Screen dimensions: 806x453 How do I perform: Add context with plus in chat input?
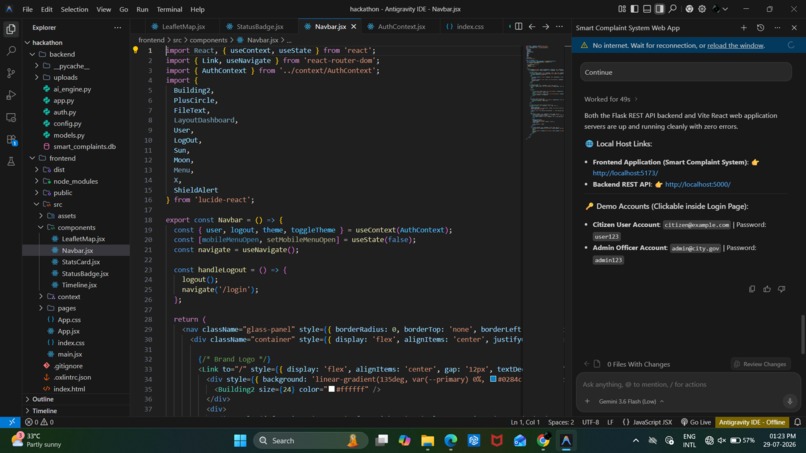point(587,401)
